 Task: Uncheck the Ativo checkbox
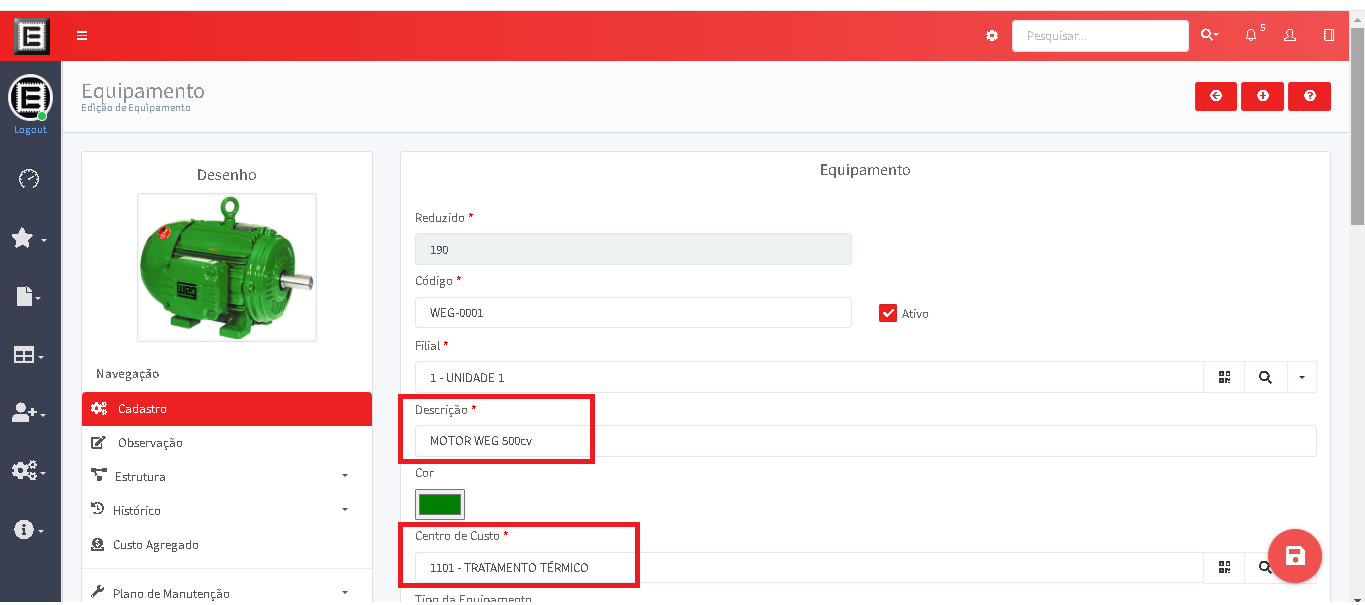[x=888, y=313]
